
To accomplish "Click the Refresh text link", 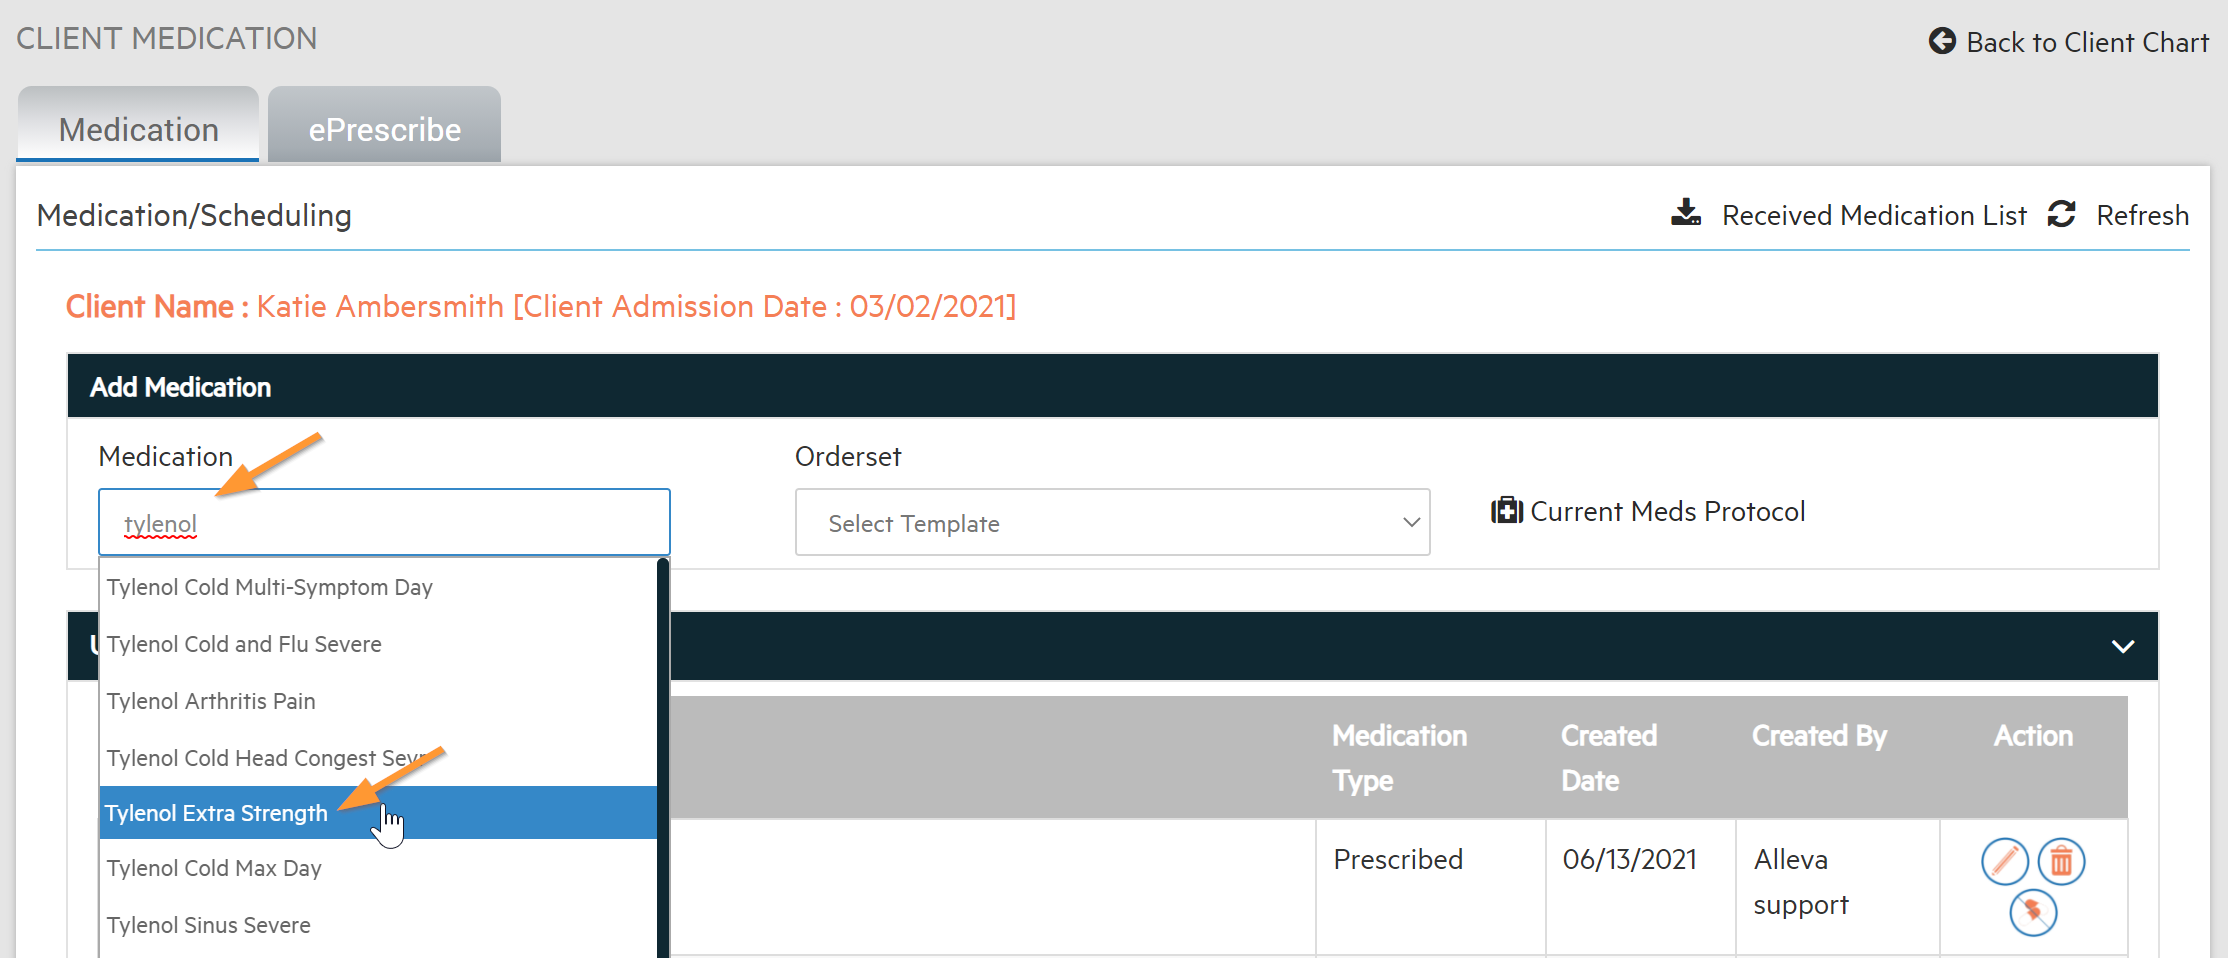I will click(2142, 214).
